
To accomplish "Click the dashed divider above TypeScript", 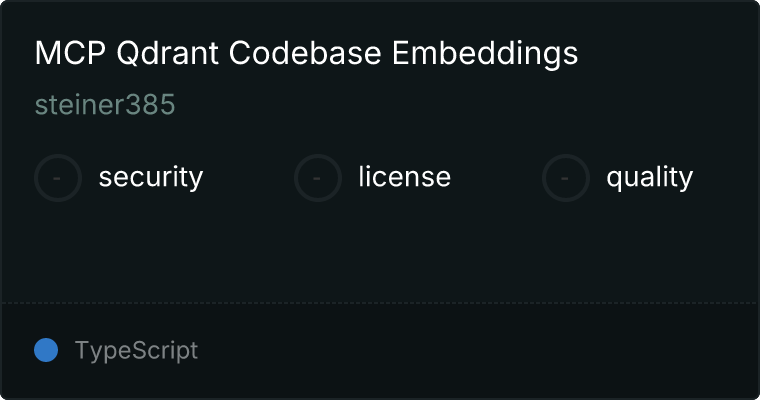I will click(x=380, y=303).
